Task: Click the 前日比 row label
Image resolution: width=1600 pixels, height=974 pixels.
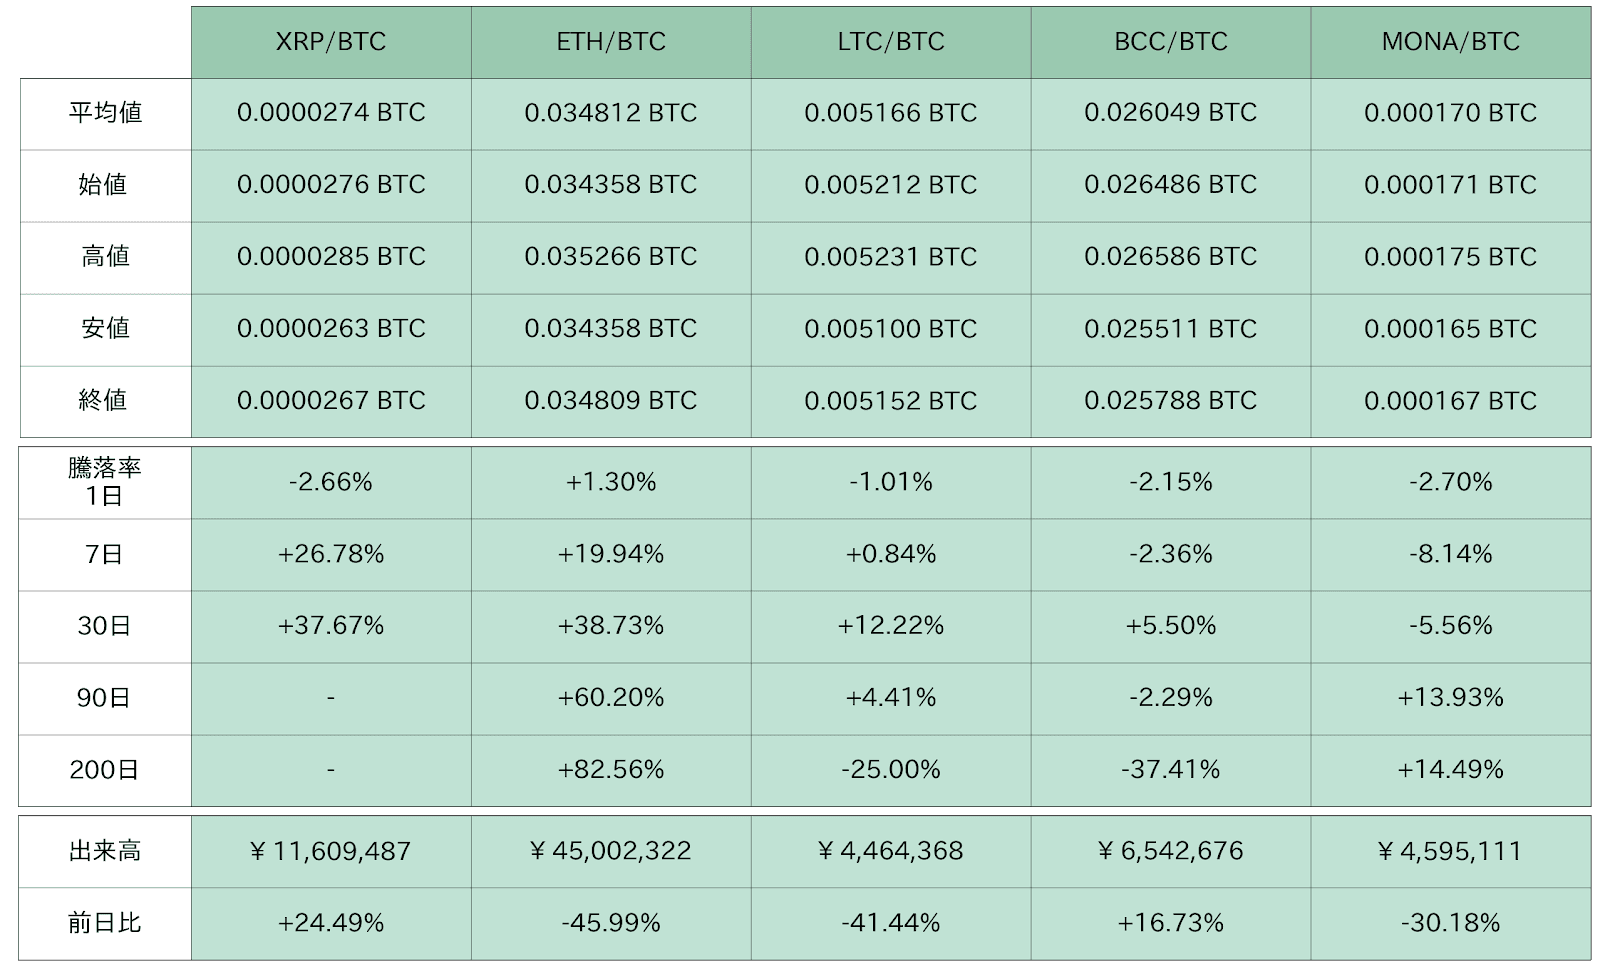Action: coord(105,923)
